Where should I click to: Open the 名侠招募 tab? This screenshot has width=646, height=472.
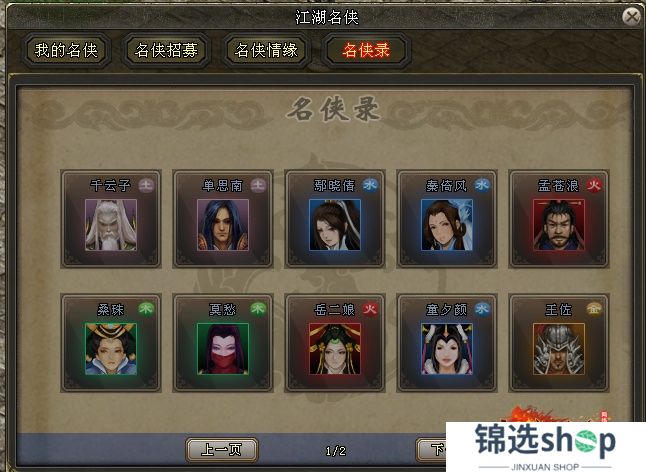[x=166, y=51]
